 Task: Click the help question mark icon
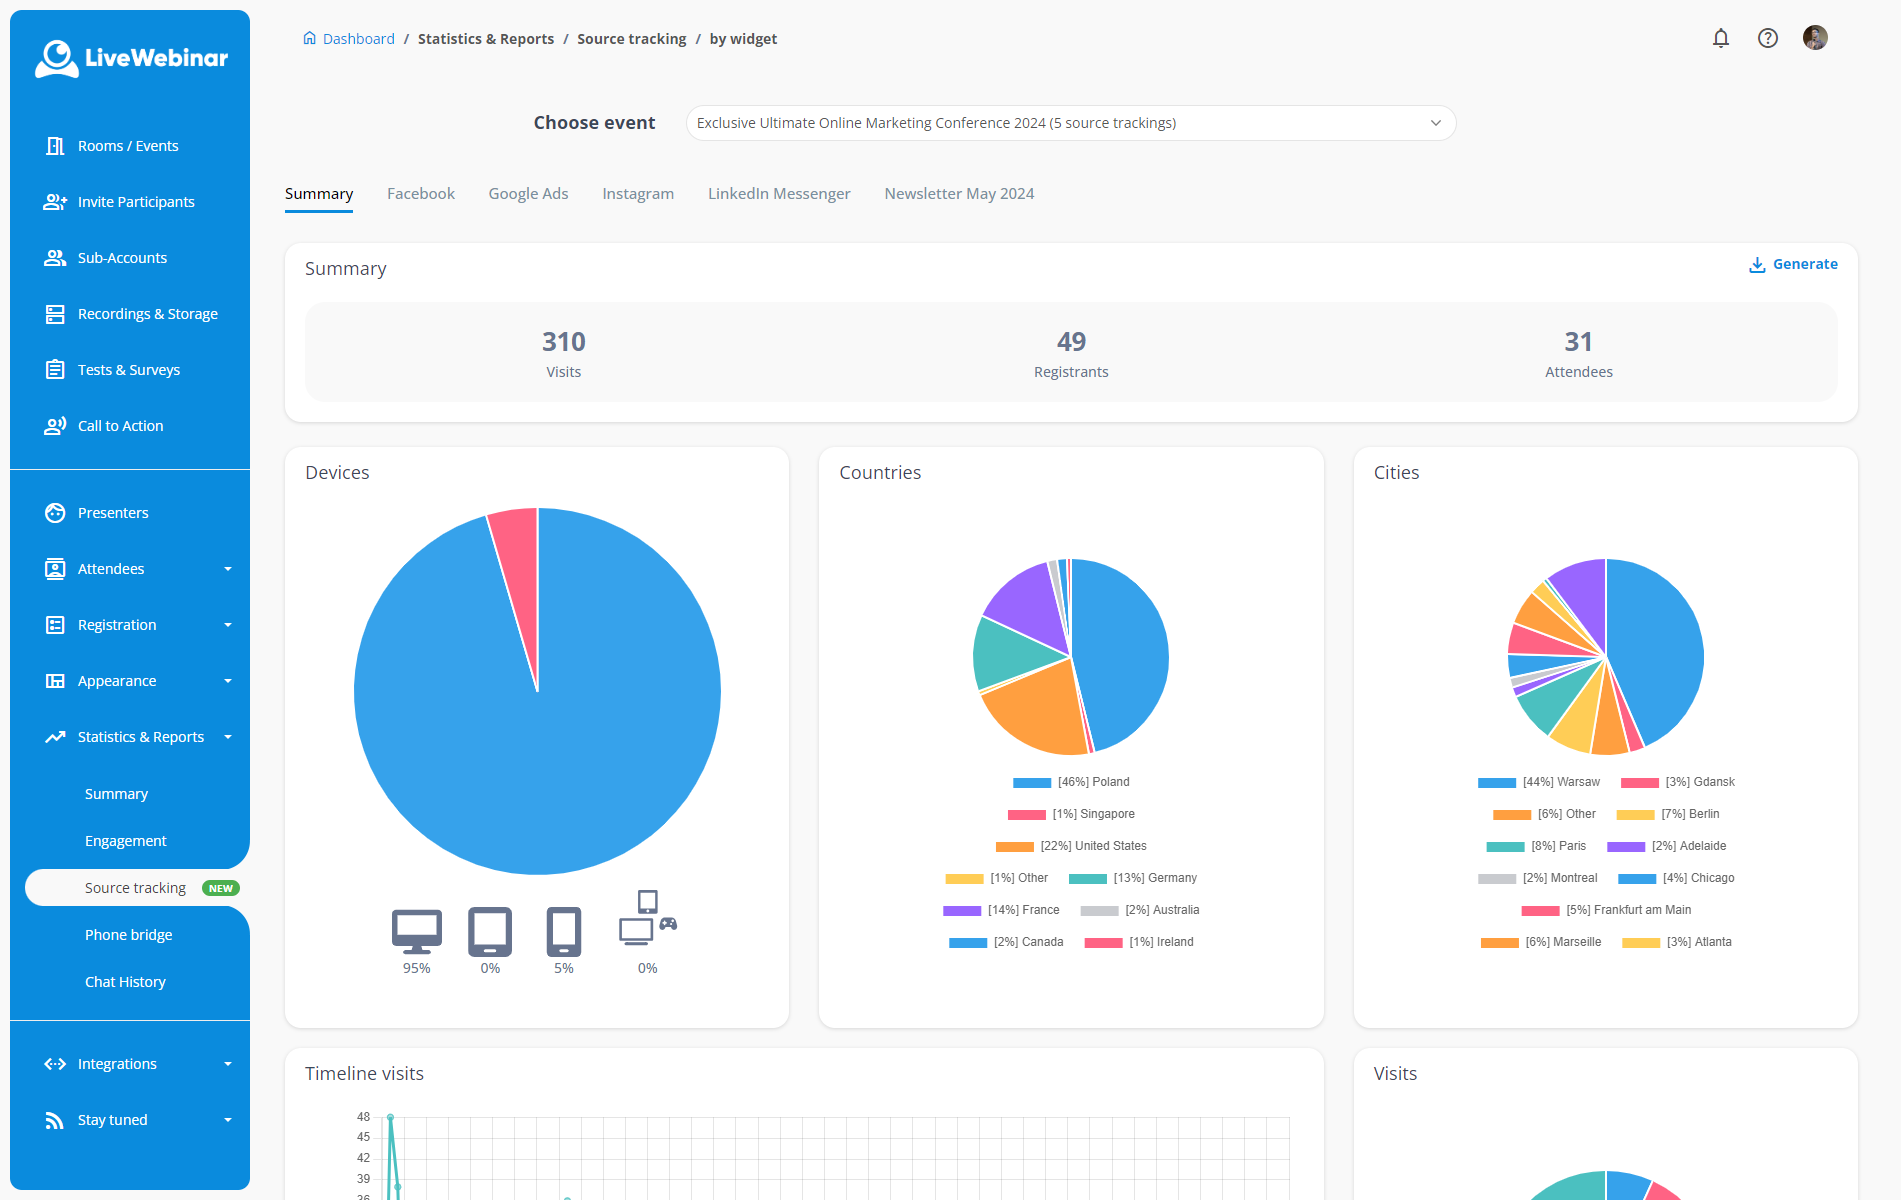pos(1767,38)
